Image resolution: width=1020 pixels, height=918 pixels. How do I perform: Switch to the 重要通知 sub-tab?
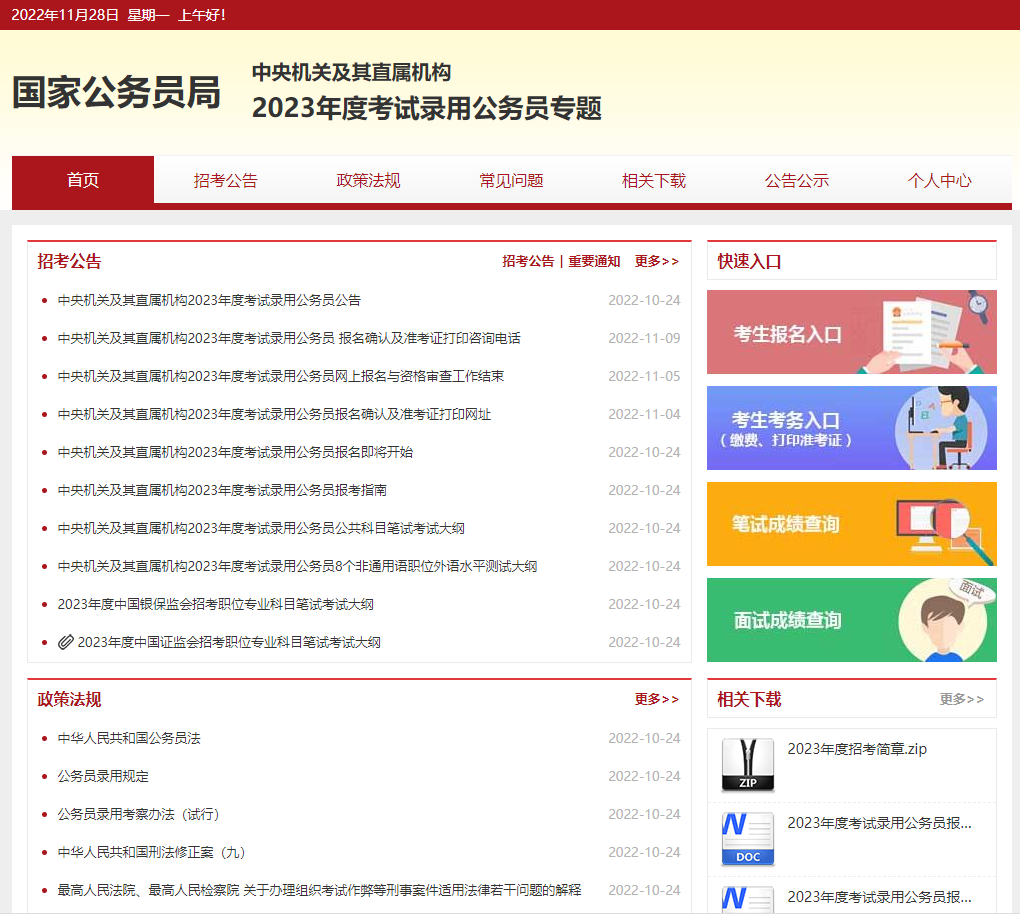pos(594,261)
